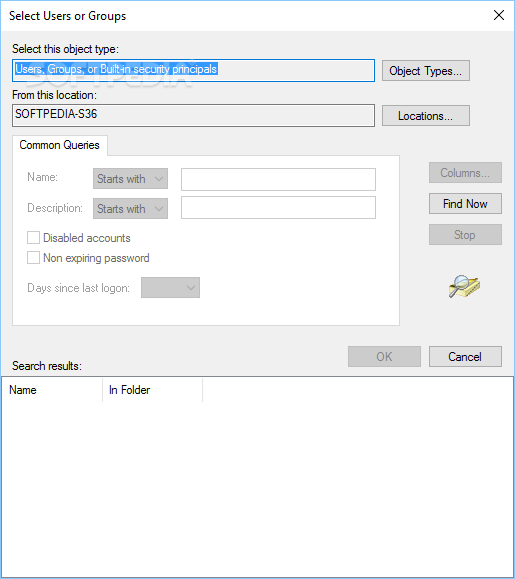Close the Select Users or Groups dialog
This screenshot has height=579, width=515.
499,16
